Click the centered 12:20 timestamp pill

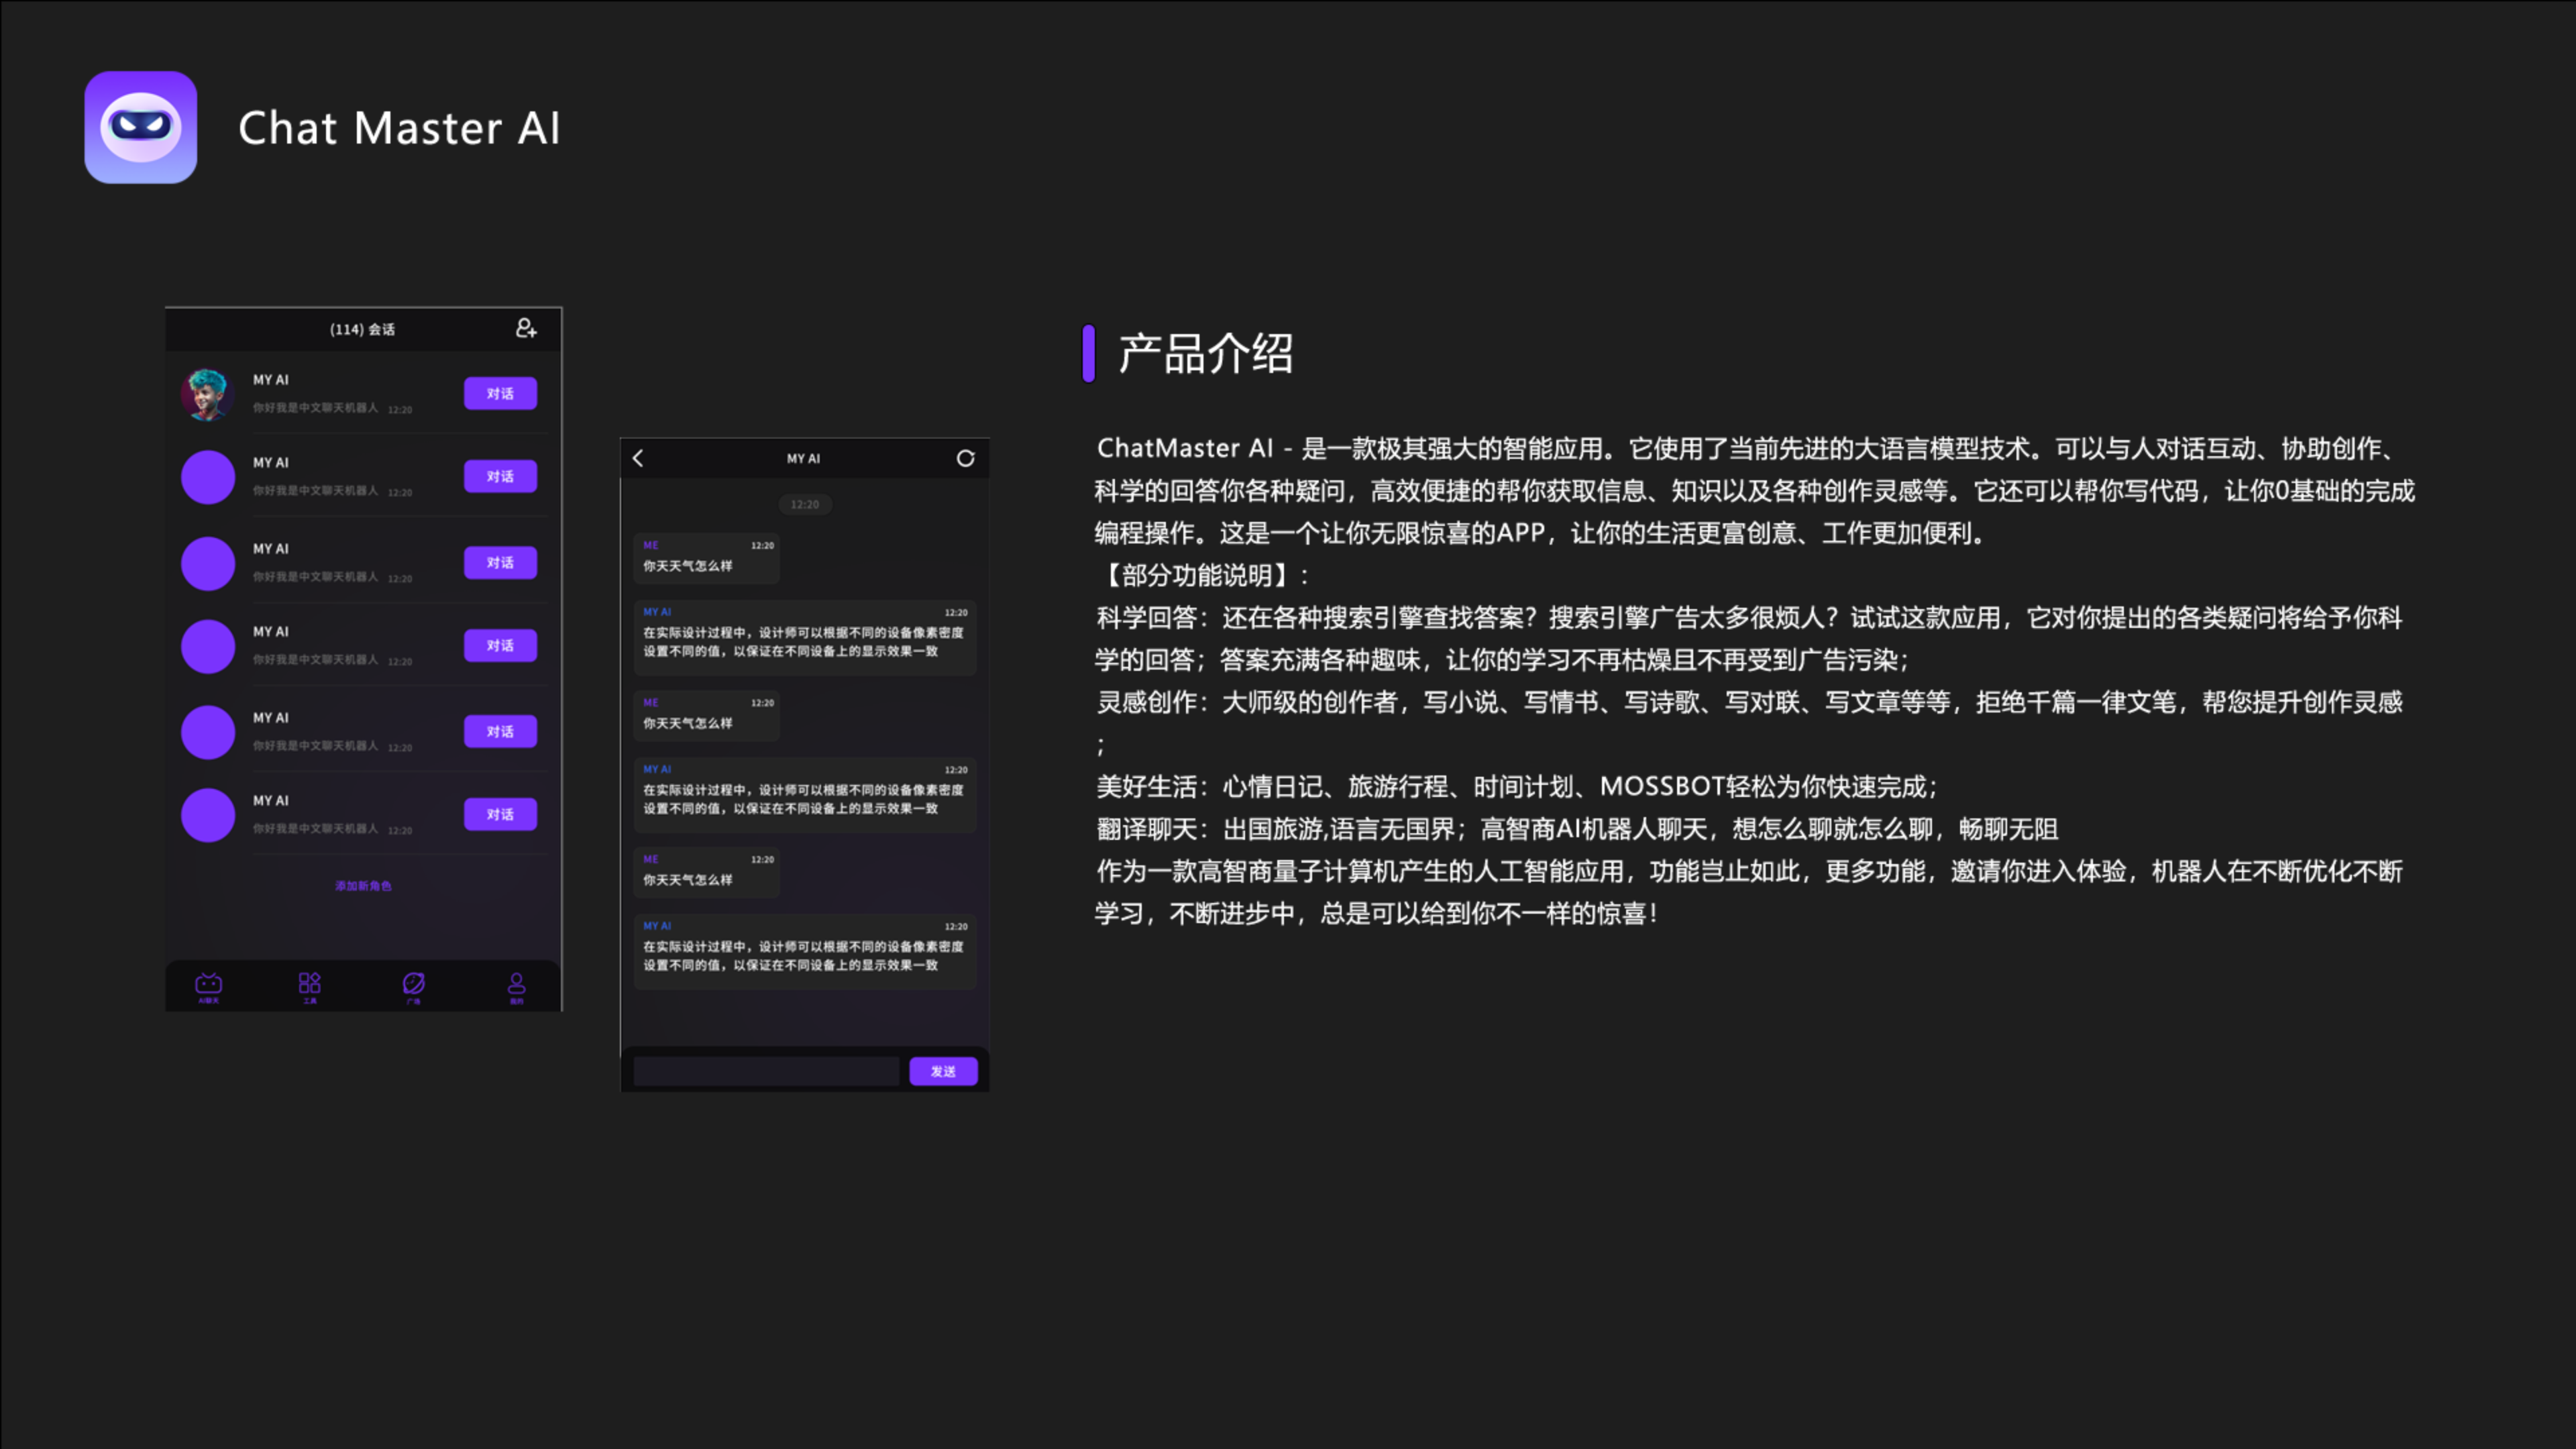tap(805, 505)
